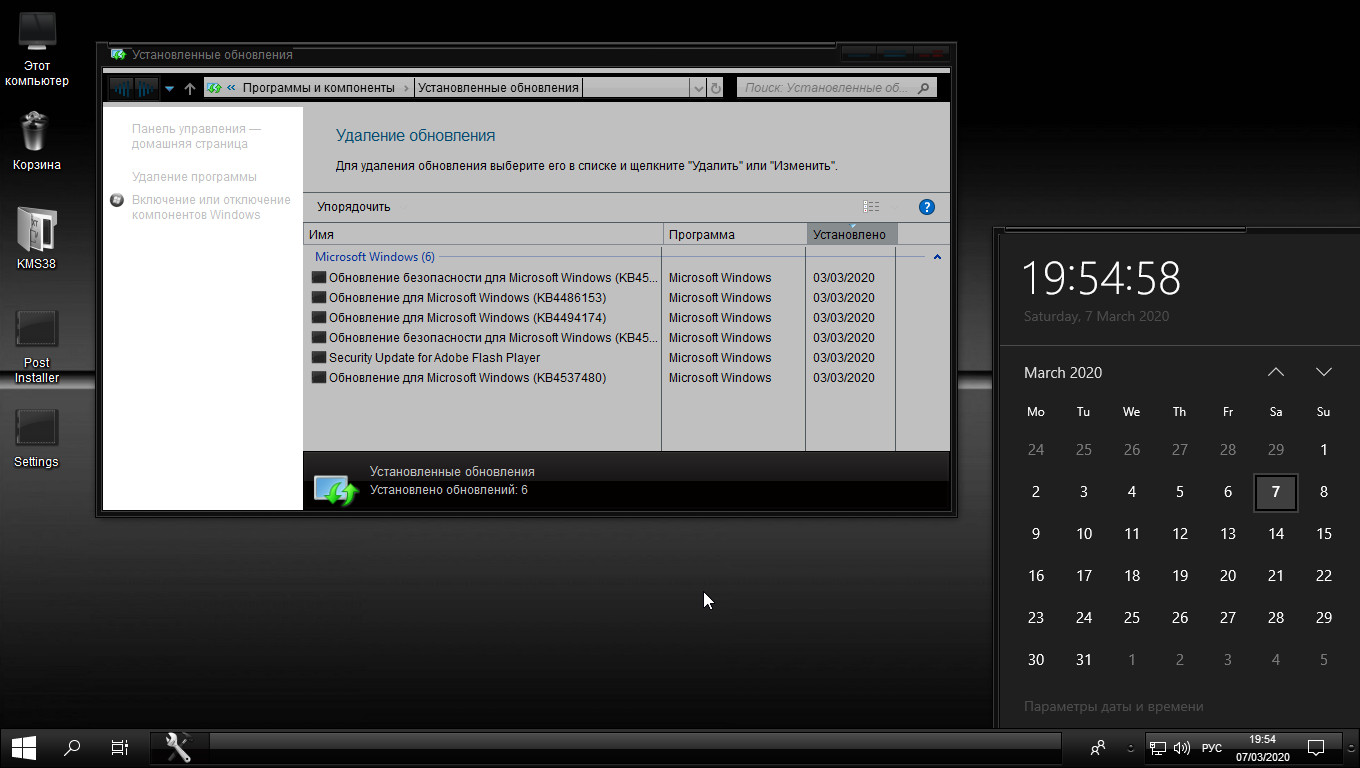Select calendar day 7 March

point(1276,492)
